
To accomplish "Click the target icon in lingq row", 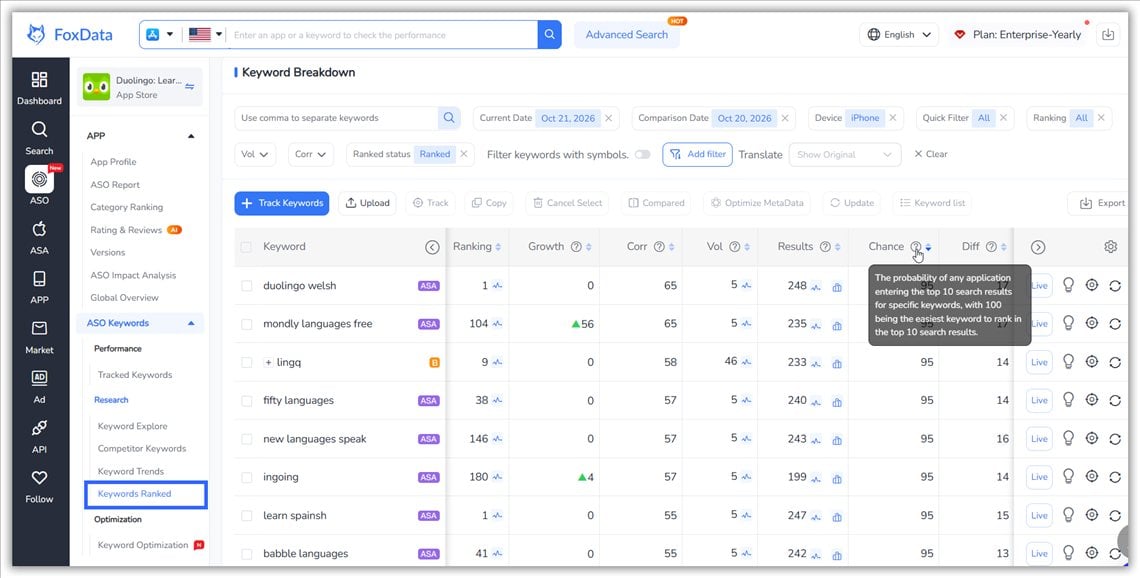I will [x=1091, y=361].
